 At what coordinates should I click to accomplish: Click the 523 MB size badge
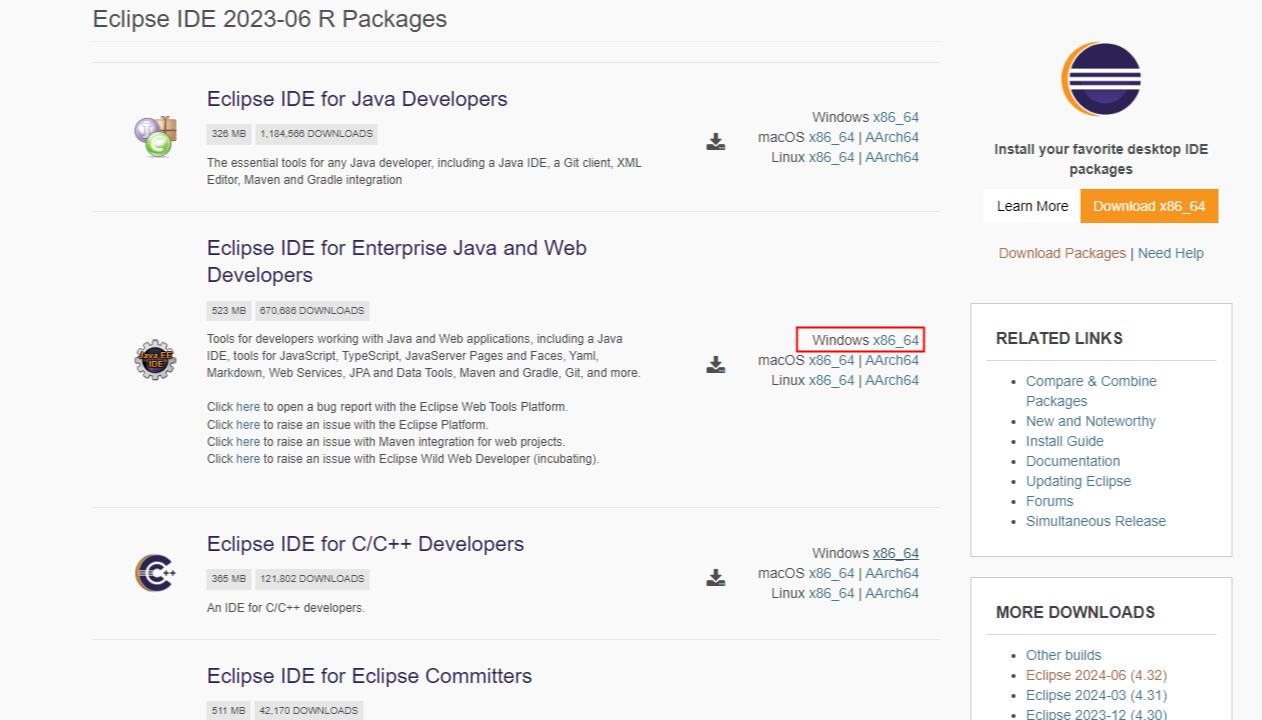[229, 311]
